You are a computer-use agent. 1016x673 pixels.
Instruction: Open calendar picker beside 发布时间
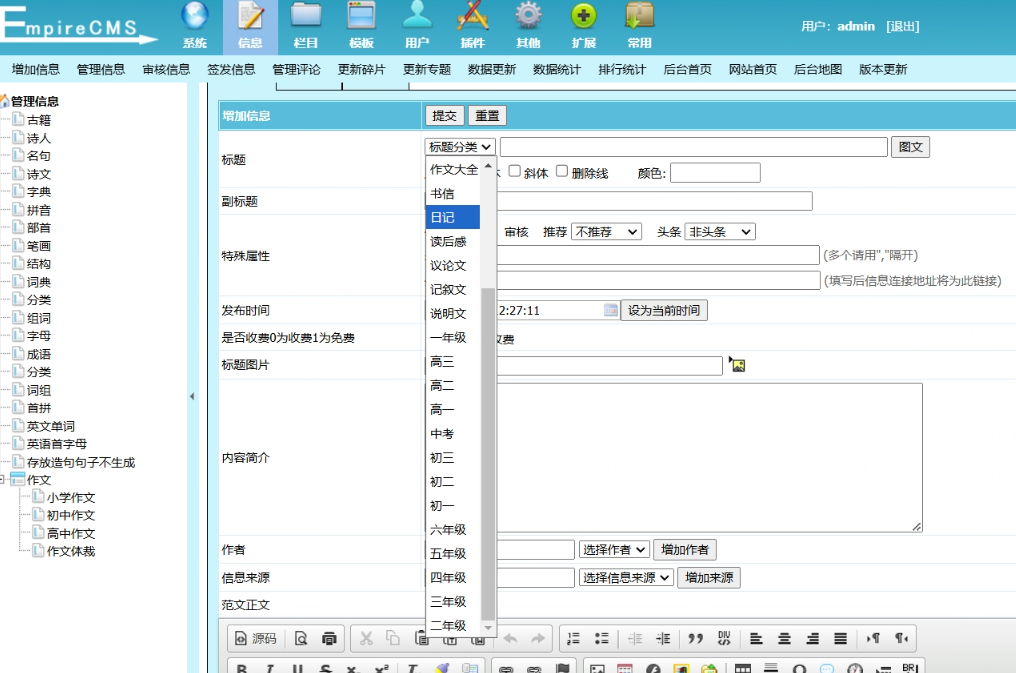click(x=610, y=310)
